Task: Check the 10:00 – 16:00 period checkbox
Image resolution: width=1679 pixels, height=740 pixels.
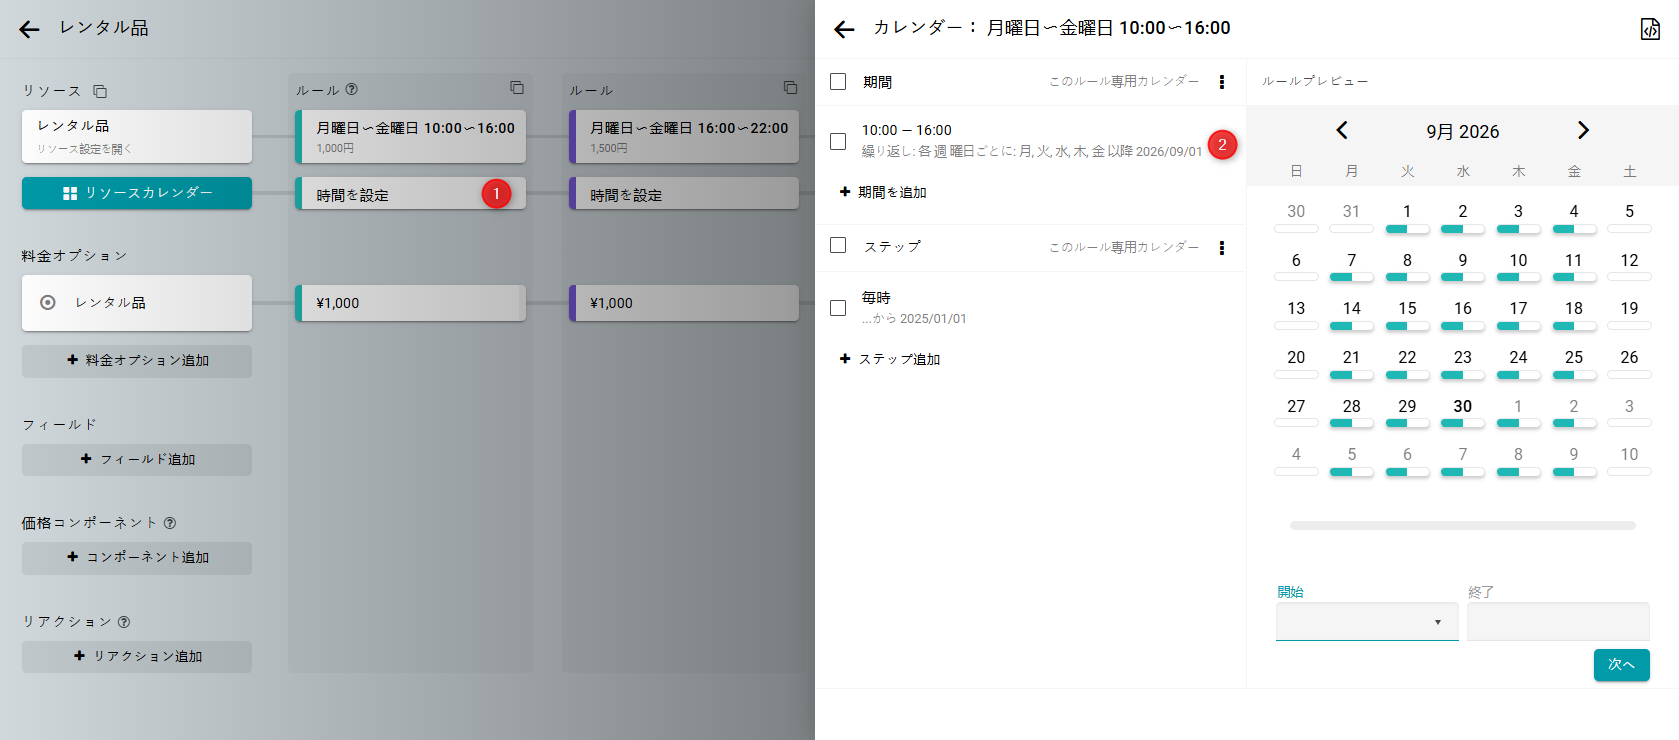Action: tap(838, 142)
